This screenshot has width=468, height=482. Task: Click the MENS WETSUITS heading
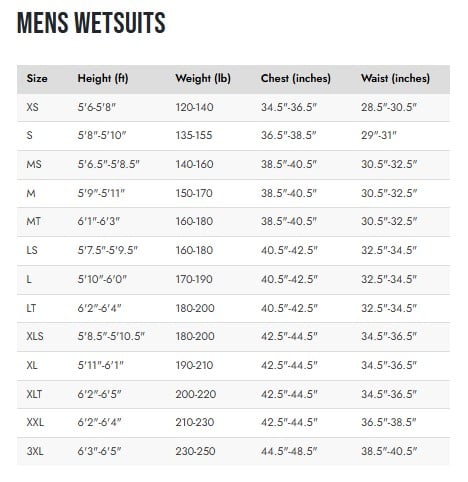click(x=91, y=23)
